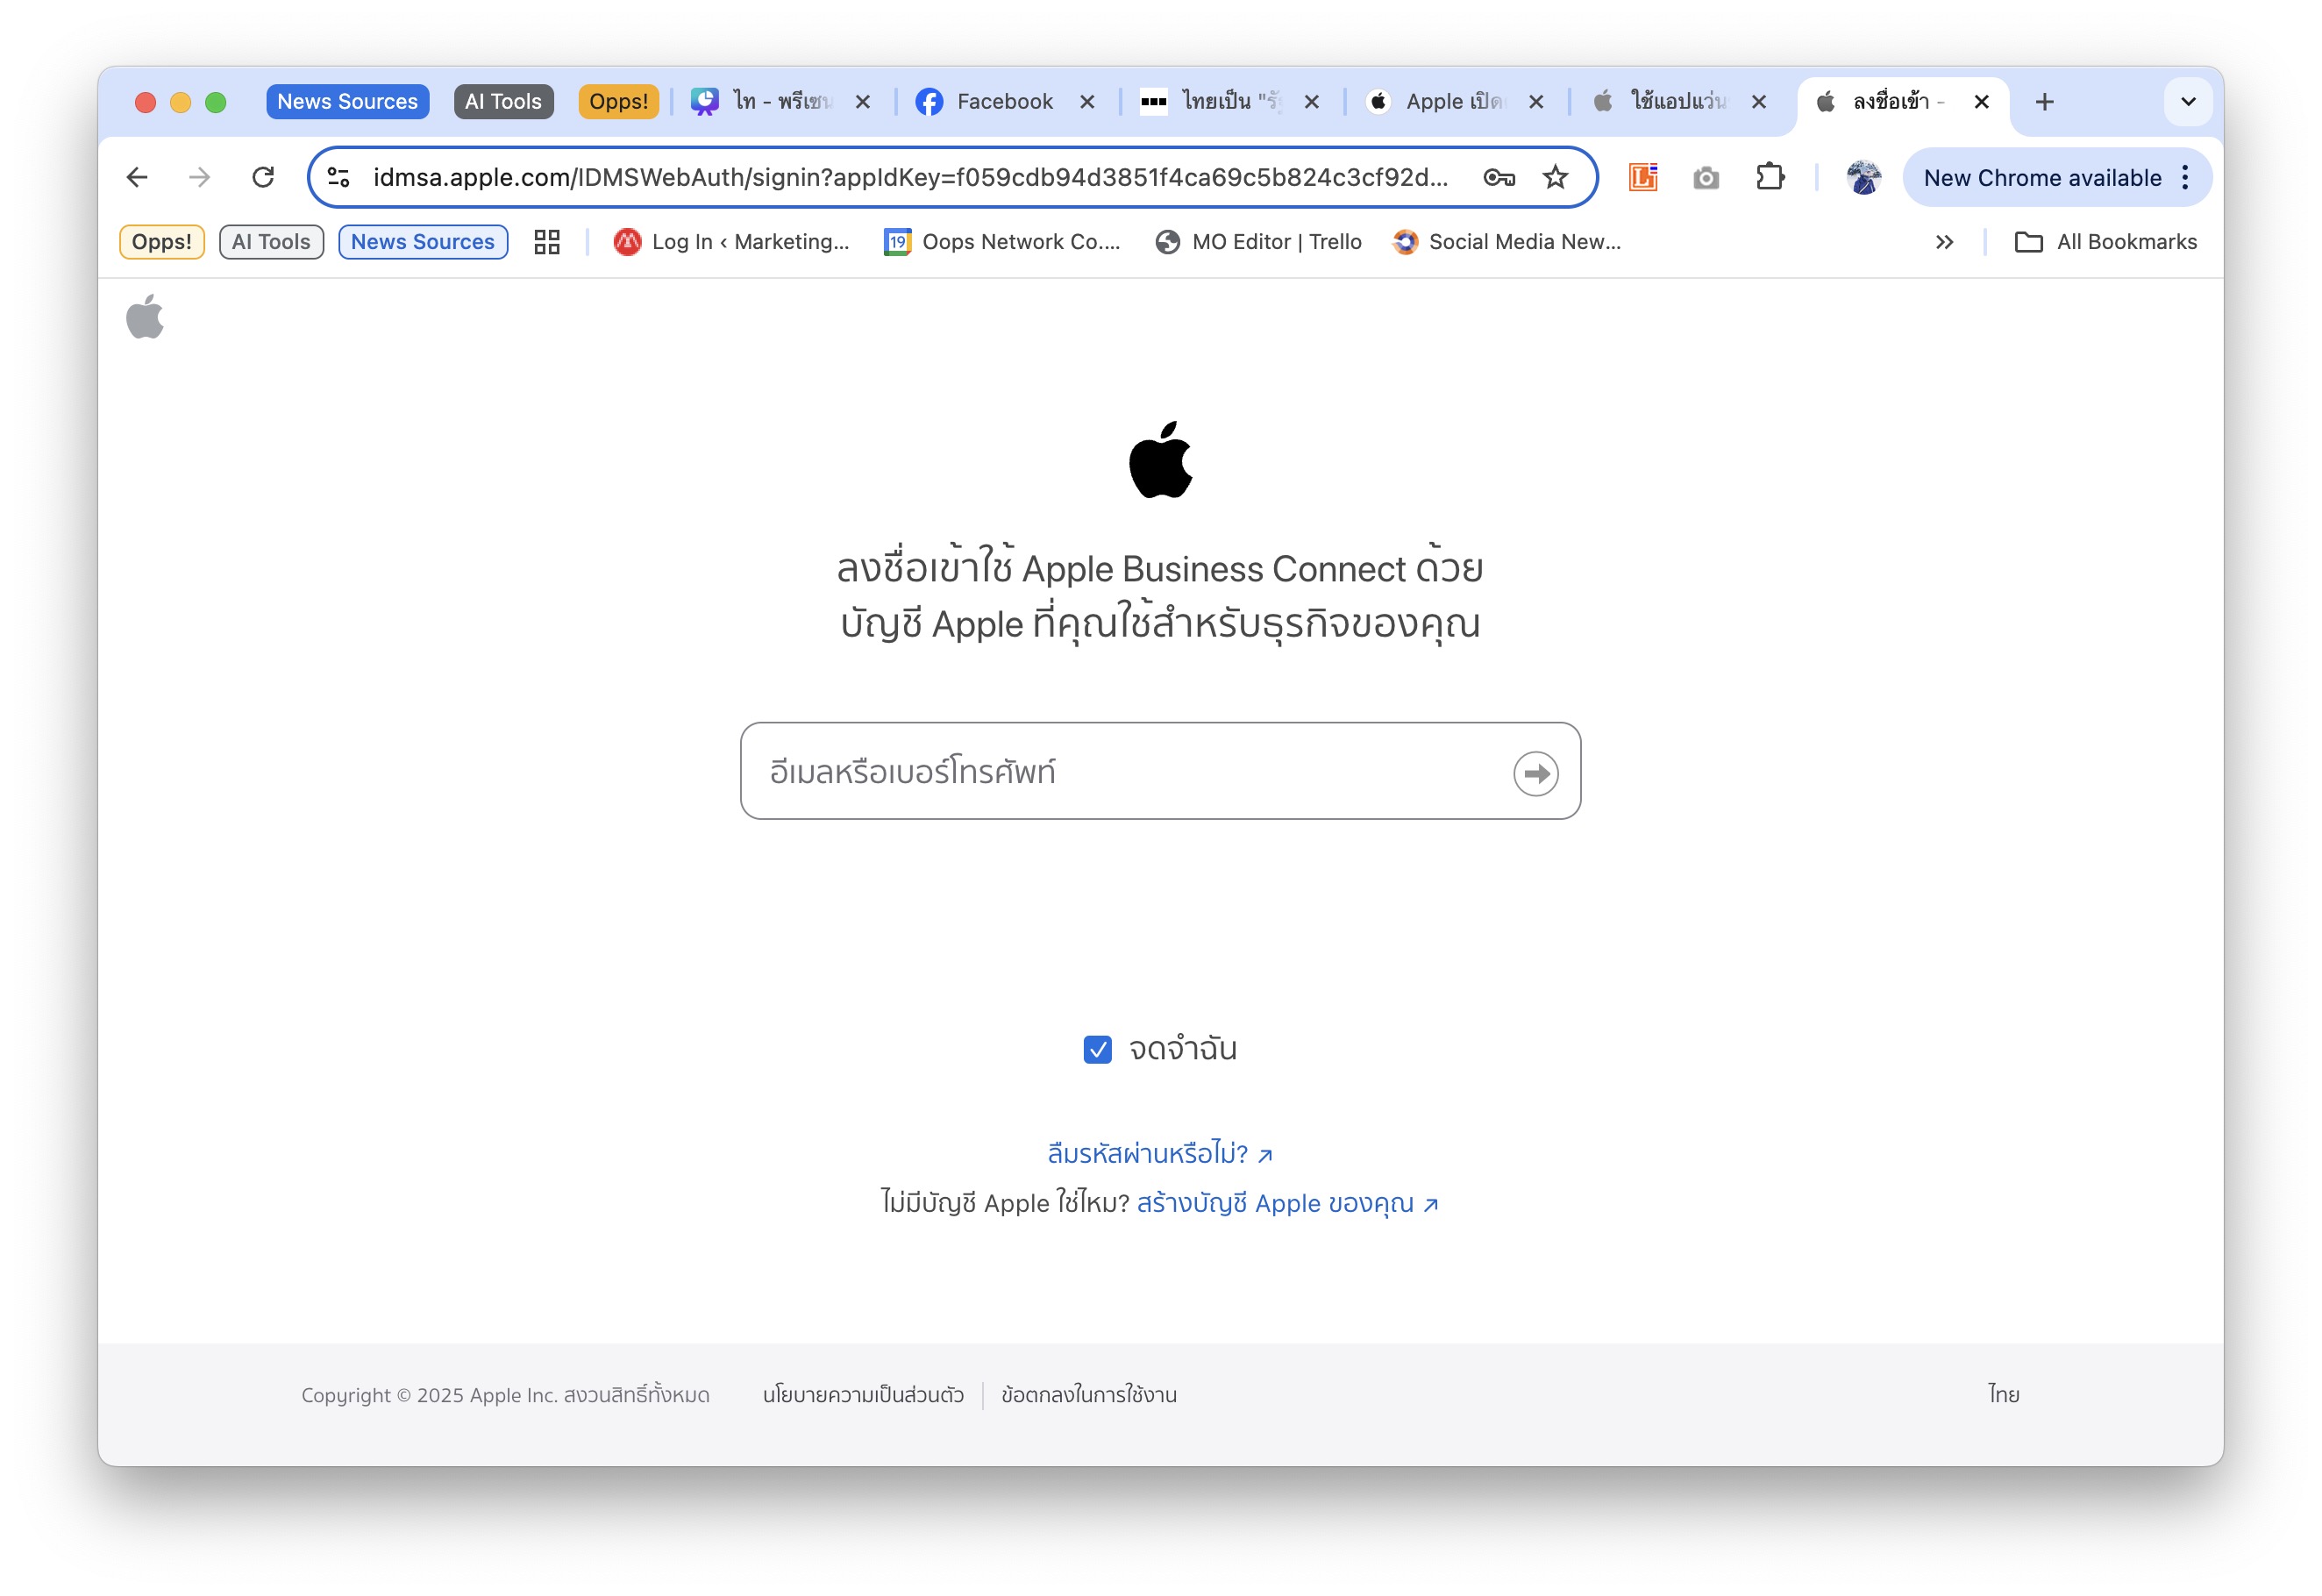The width and height of the screenshot is (2322, 1596).
Task: Show more bookmarks with the double chevron
Action: (x=1944, y=242)
